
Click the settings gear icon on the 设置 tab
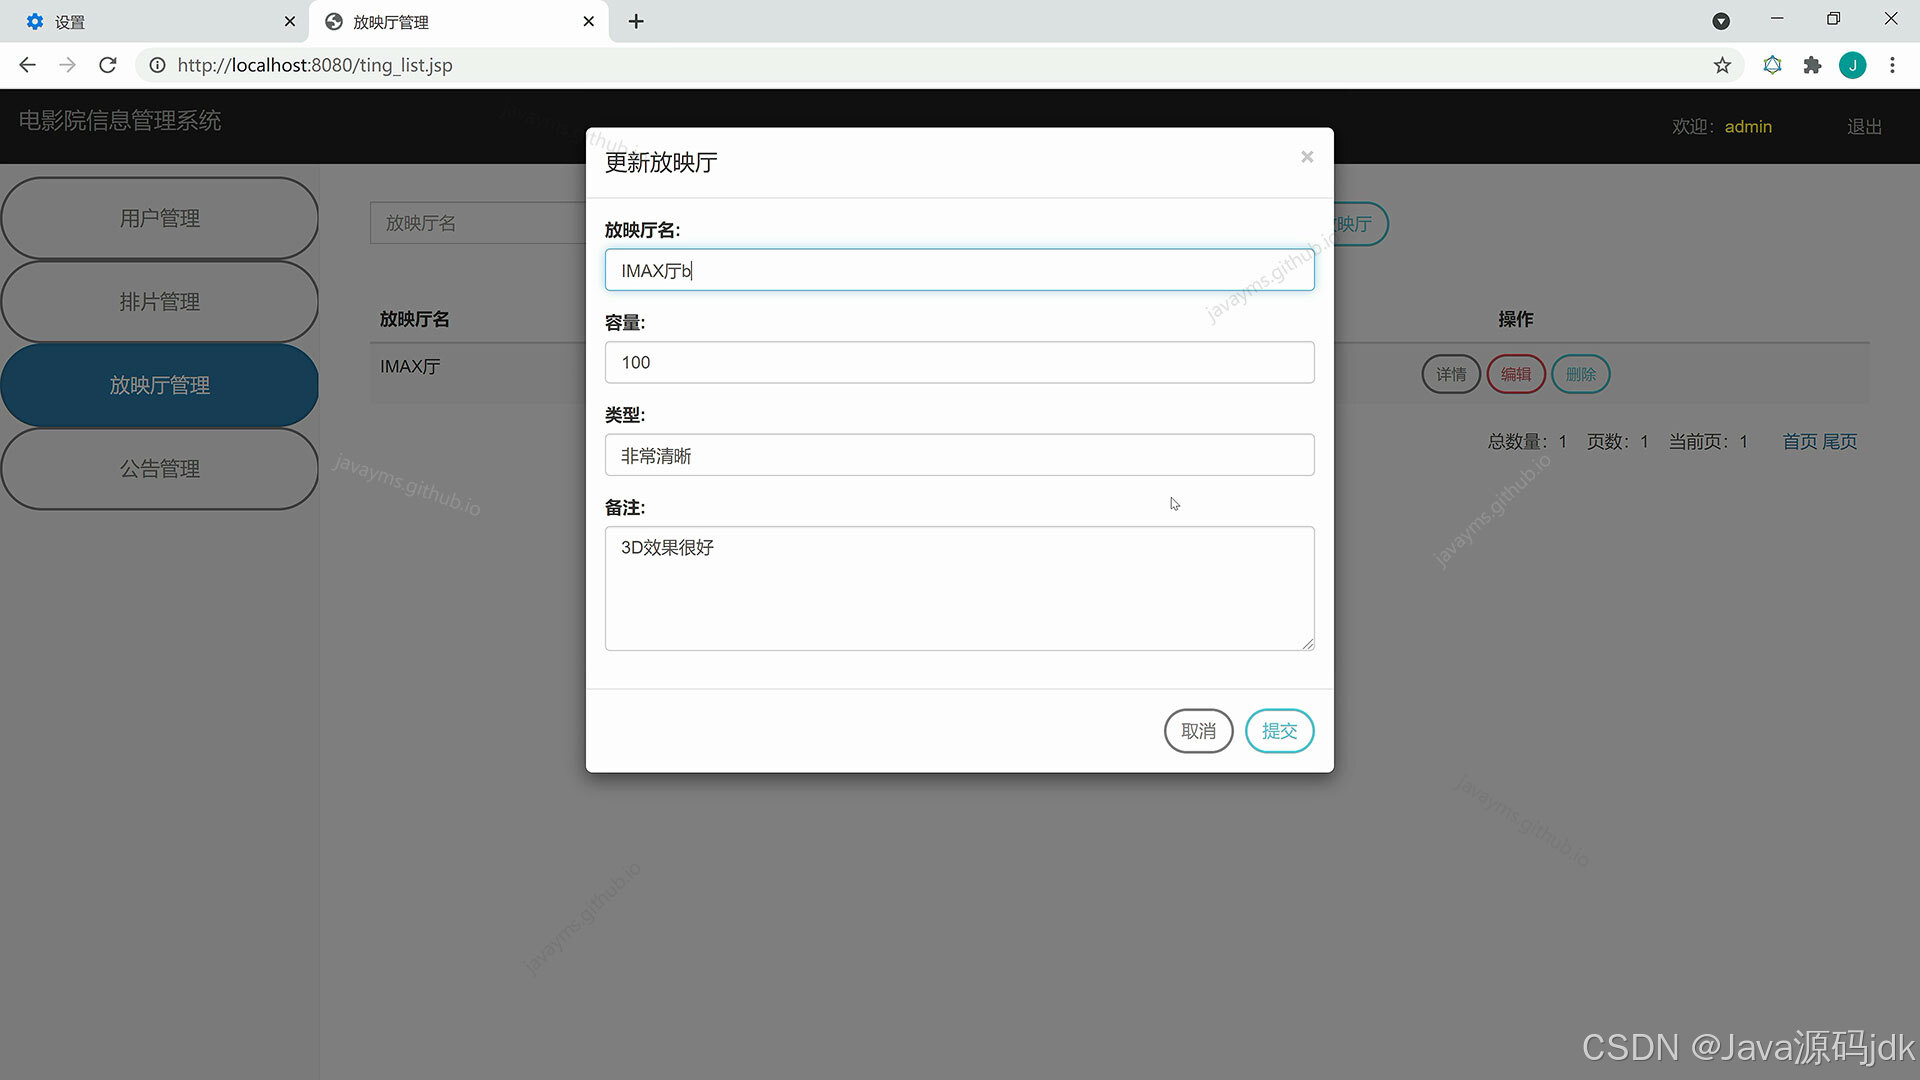(35, 21)
